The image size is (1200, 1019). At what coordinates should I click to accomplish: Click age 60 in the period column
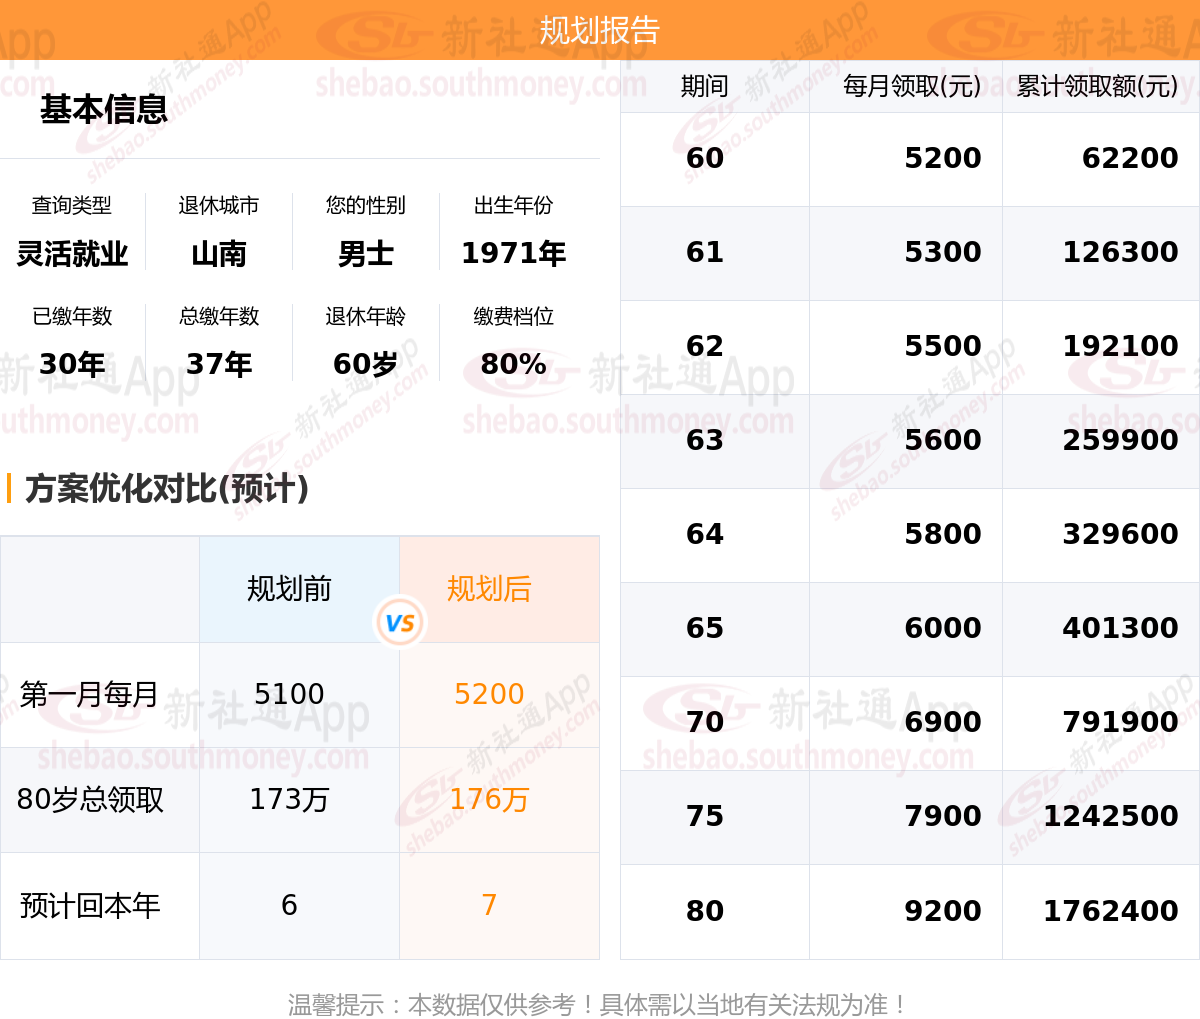705,158
